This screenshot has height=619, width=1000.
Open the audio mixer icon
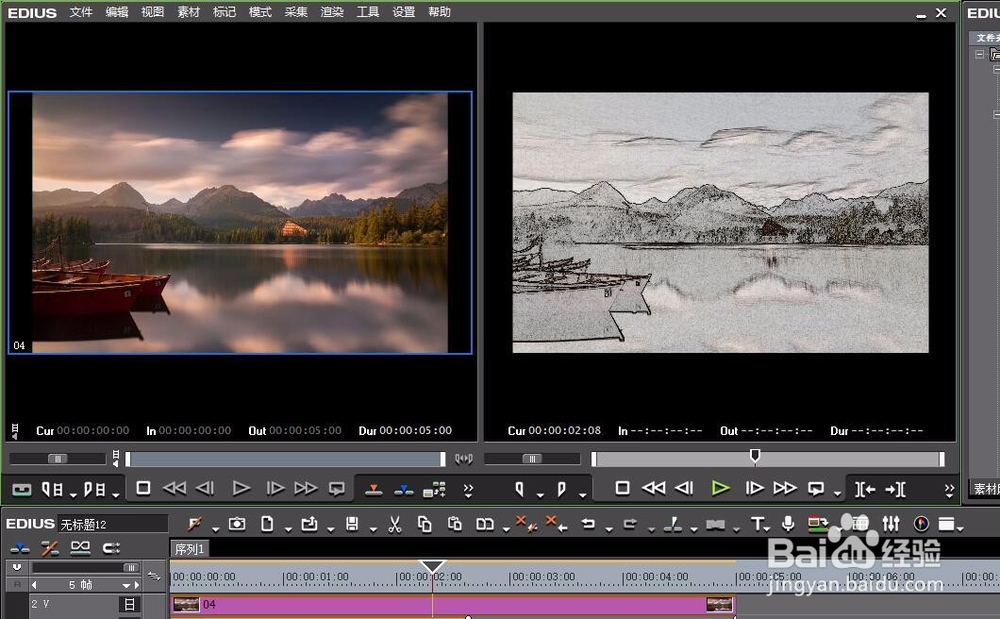tap(891, 524)
